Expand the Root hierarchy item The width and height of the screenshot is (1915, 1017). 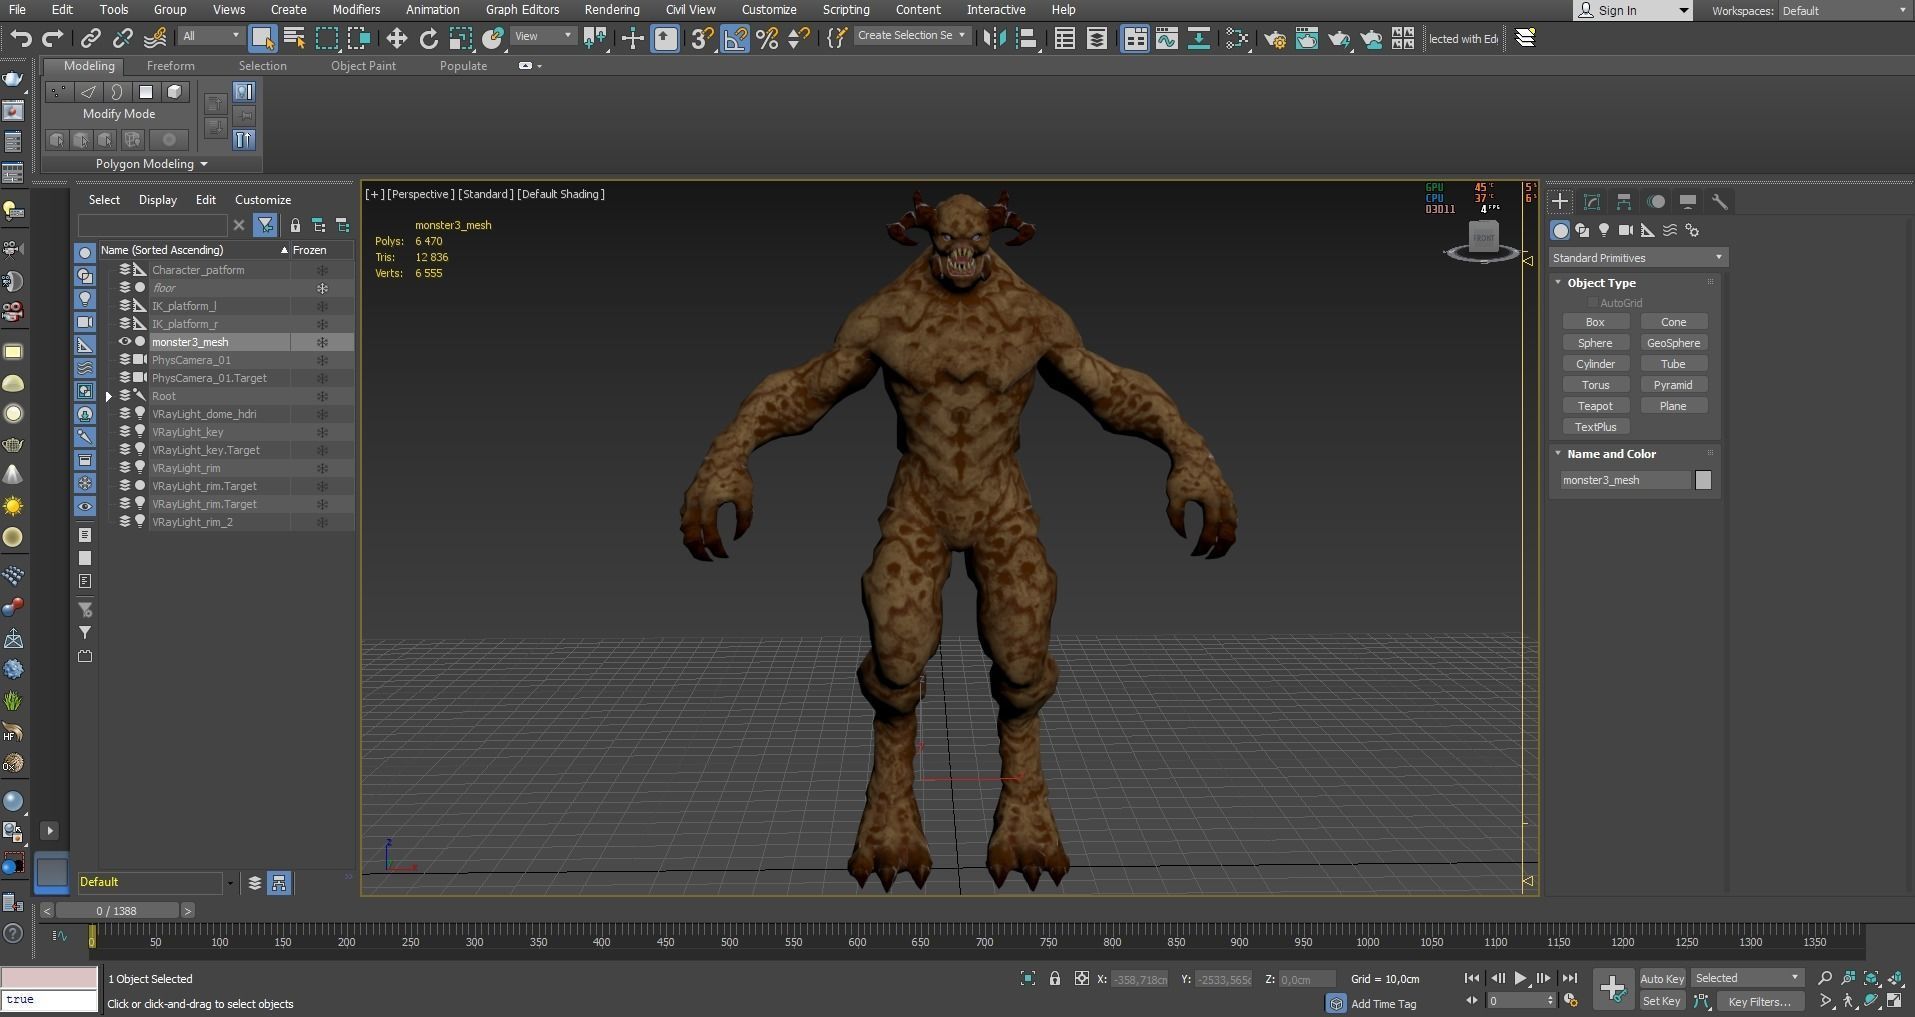(x=109, y=396)
